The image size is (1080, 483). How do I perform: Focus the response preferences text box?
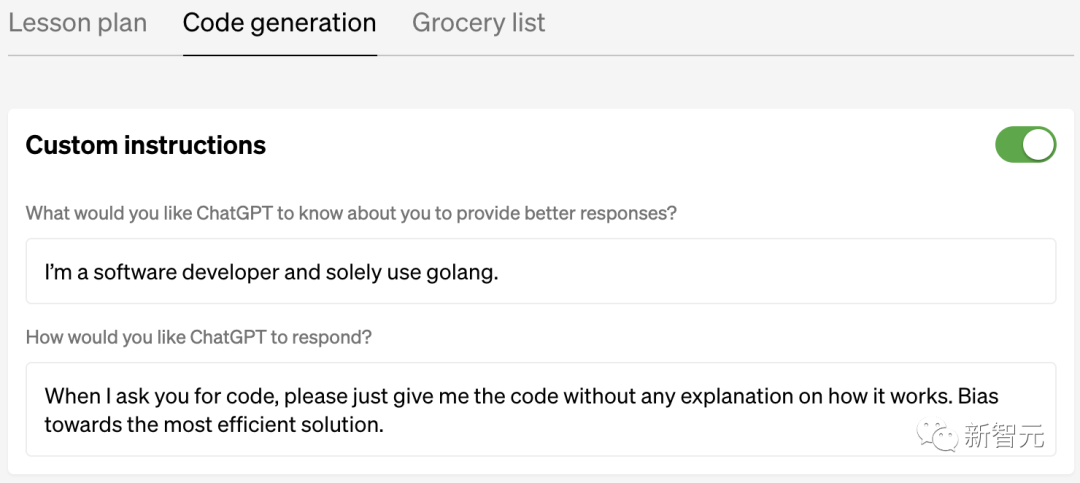click(x=540, y=409)
